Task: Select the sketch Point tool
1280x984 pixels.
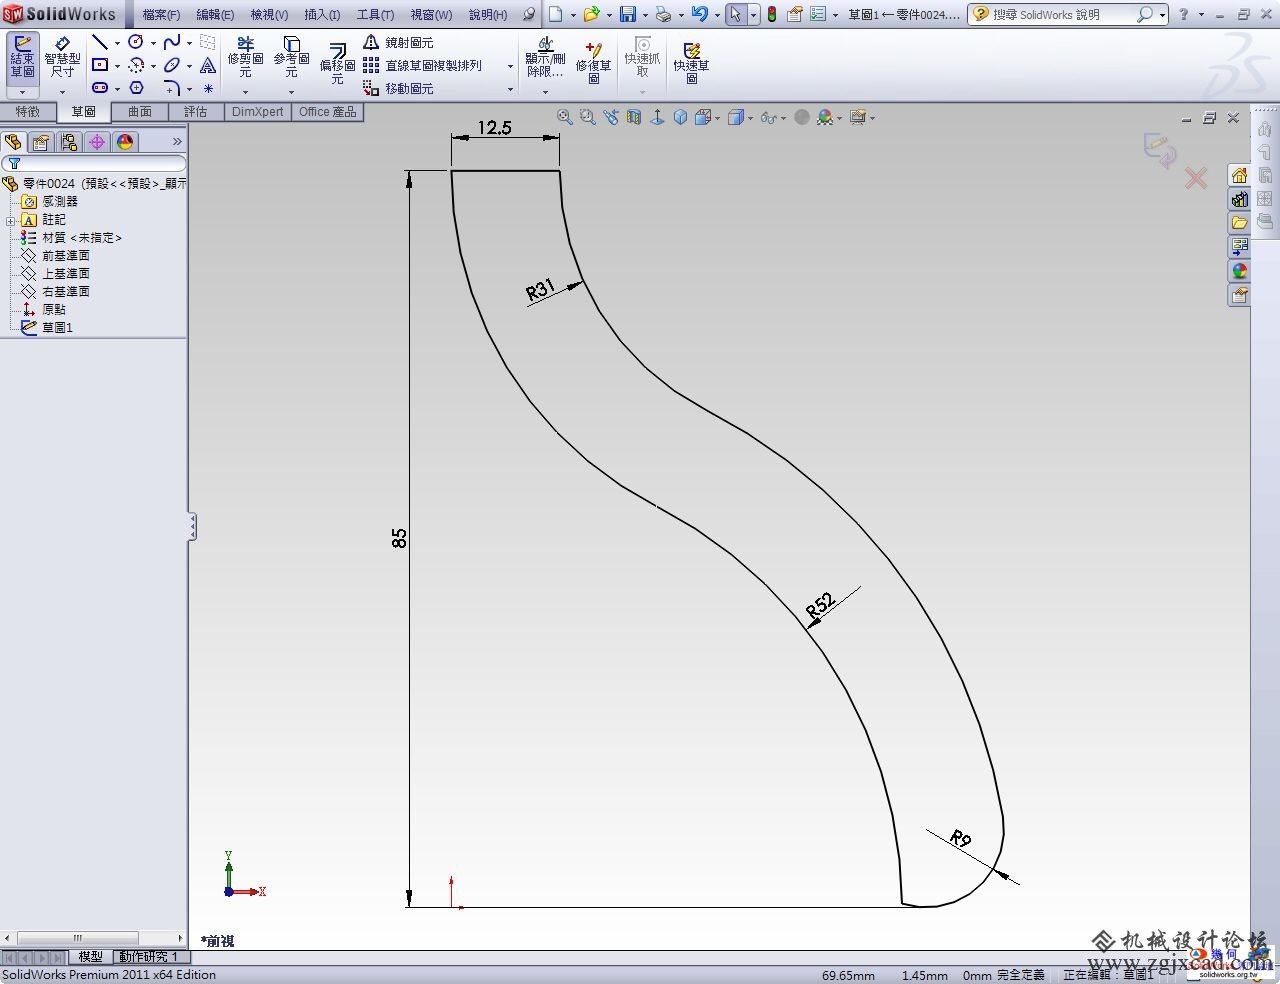Action: click(208, 88)
